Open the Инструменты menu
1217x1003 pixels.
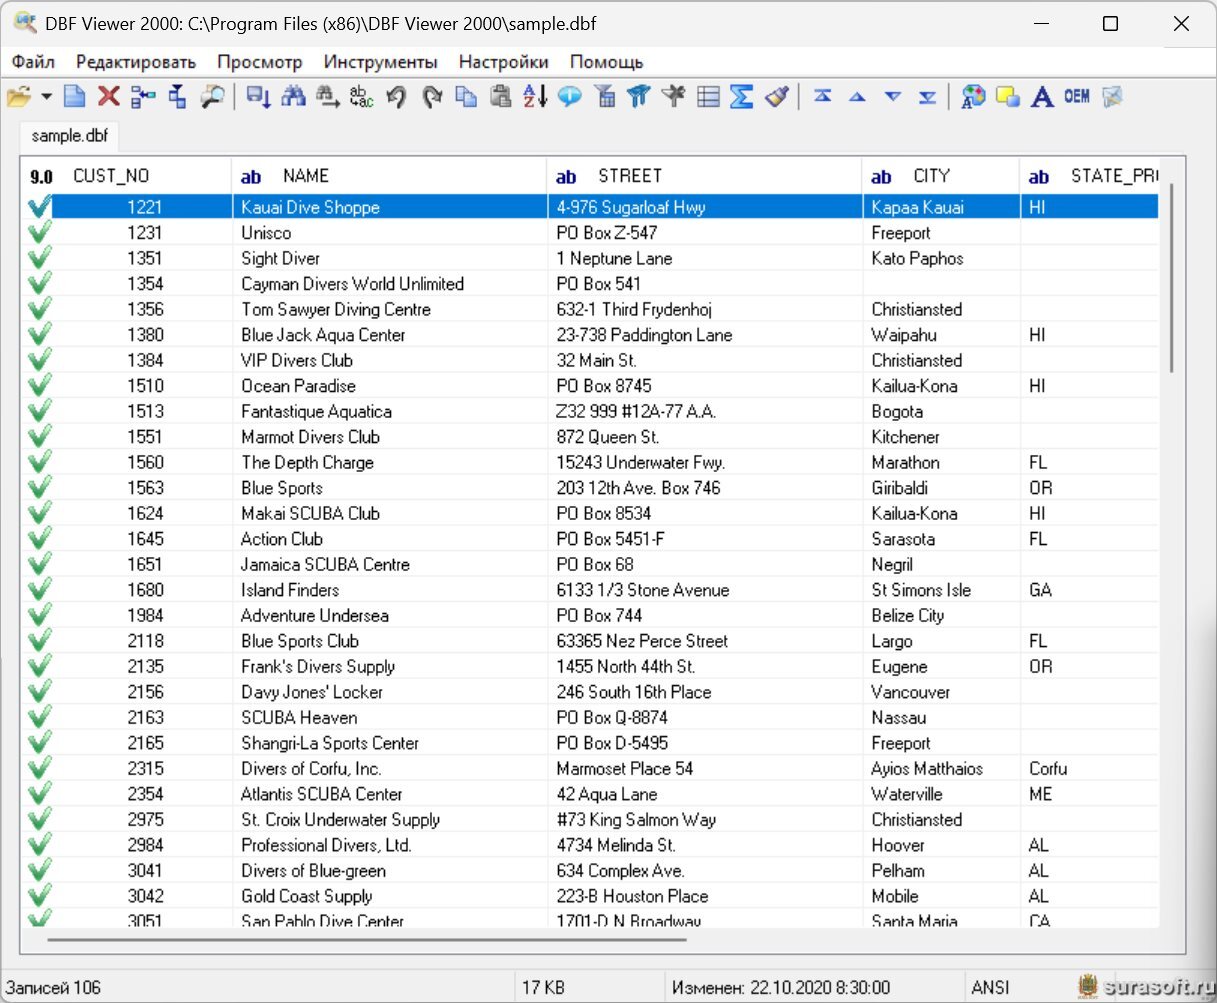click(380, 62)
